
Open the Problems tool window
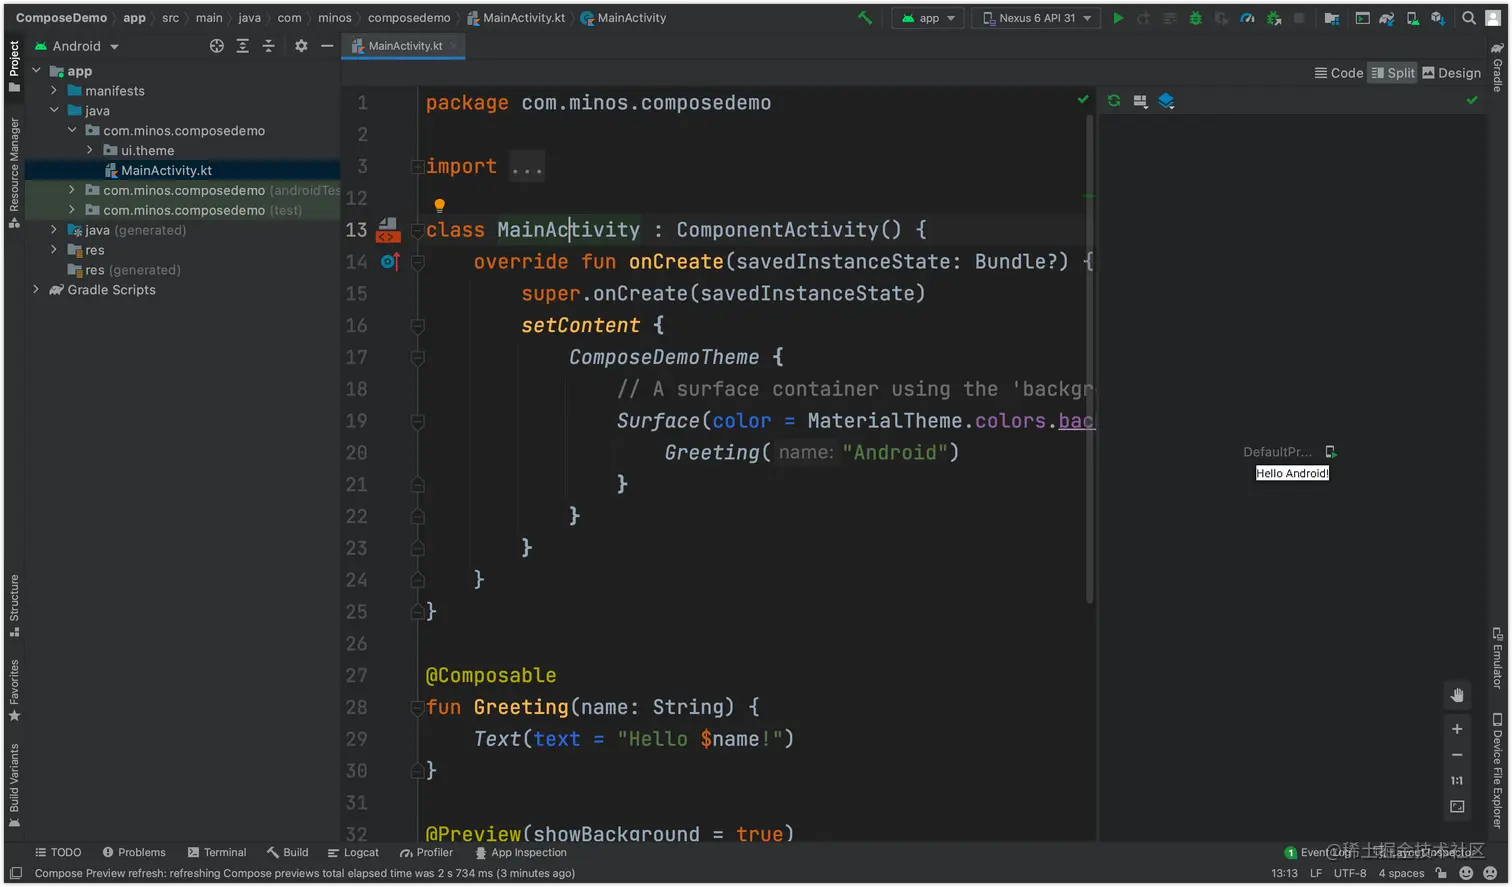pyautogui.click(x=134, y=853)
